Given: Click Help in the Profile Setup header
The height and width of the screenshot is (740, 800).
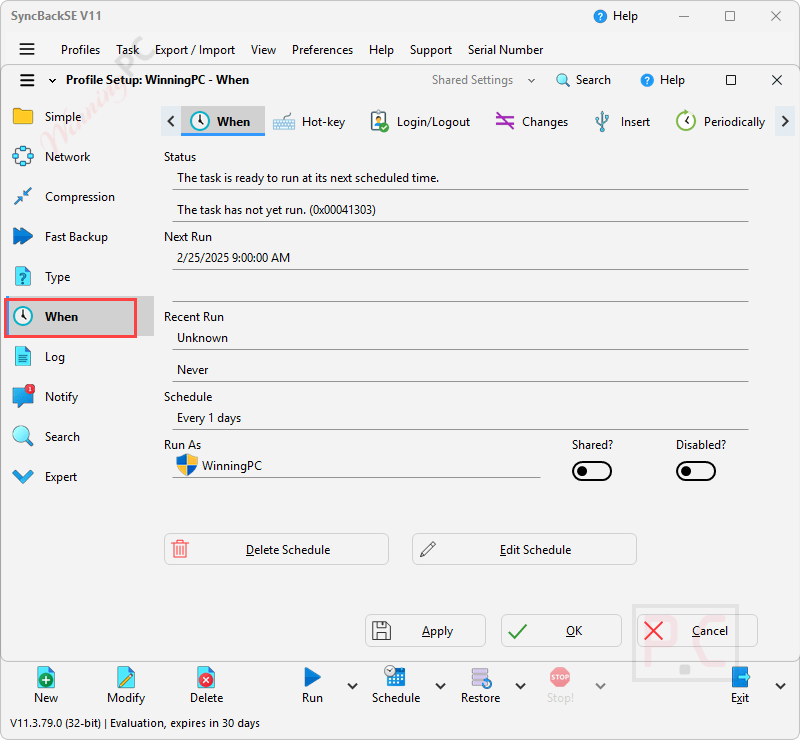Looking at the screenshot, I should [x=662, y=80].
